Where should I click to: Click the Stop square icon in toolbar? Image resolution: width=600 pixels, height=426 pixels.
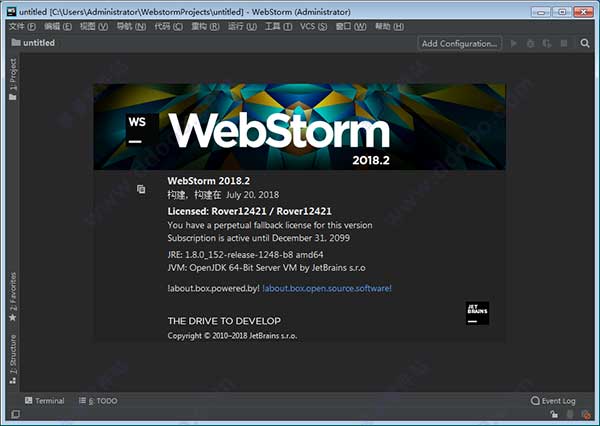(564, 44)
